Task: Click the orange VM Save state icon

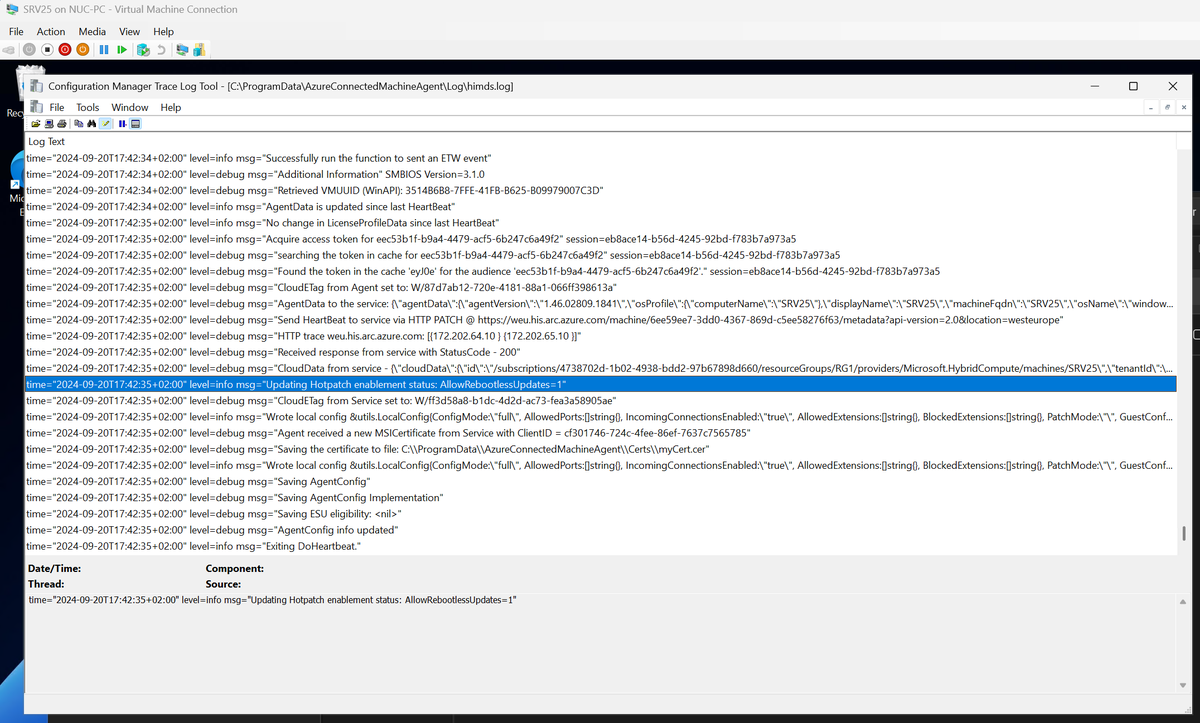Action: tap(83, 50)
